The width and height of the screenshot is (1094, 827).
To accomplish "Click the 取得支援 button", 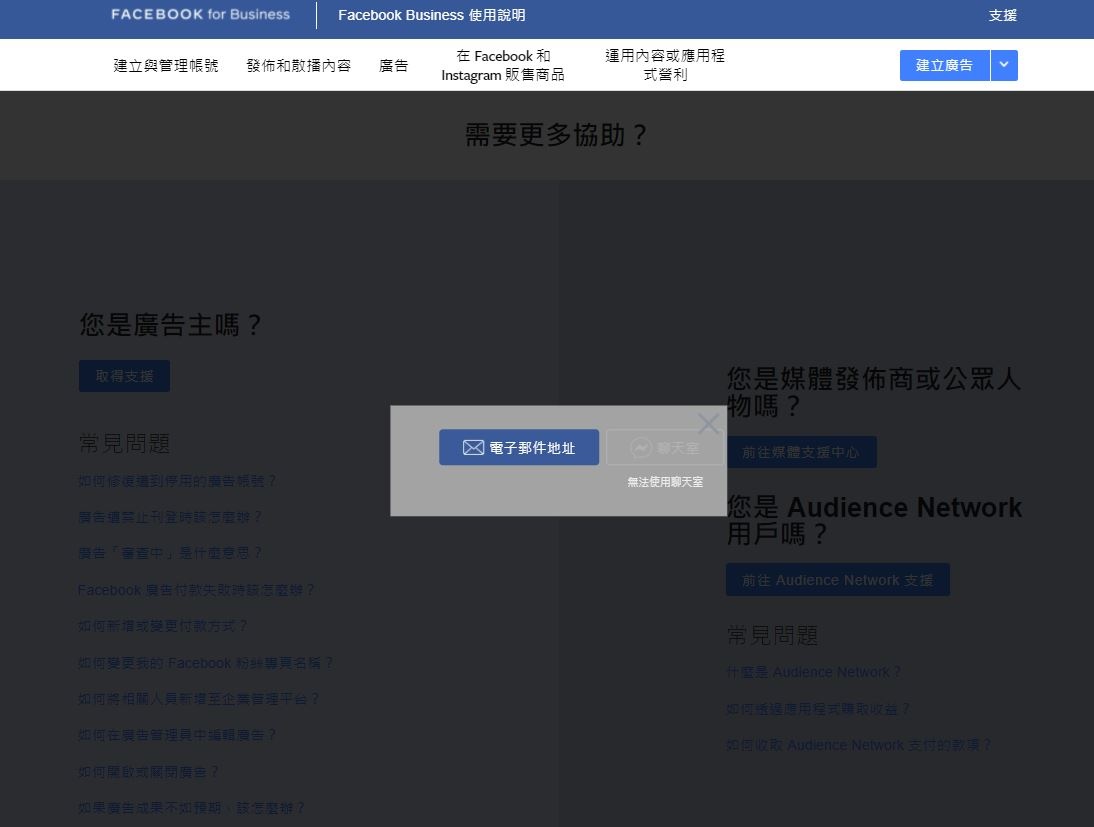I will (x=124, y=376).
